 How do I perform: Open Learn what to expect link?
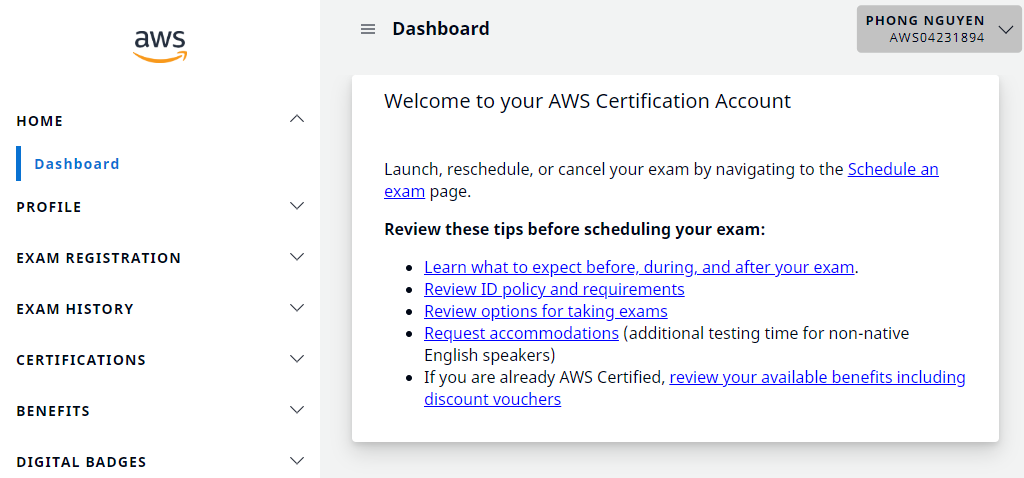pyautogui.click(x=639, y=267)
